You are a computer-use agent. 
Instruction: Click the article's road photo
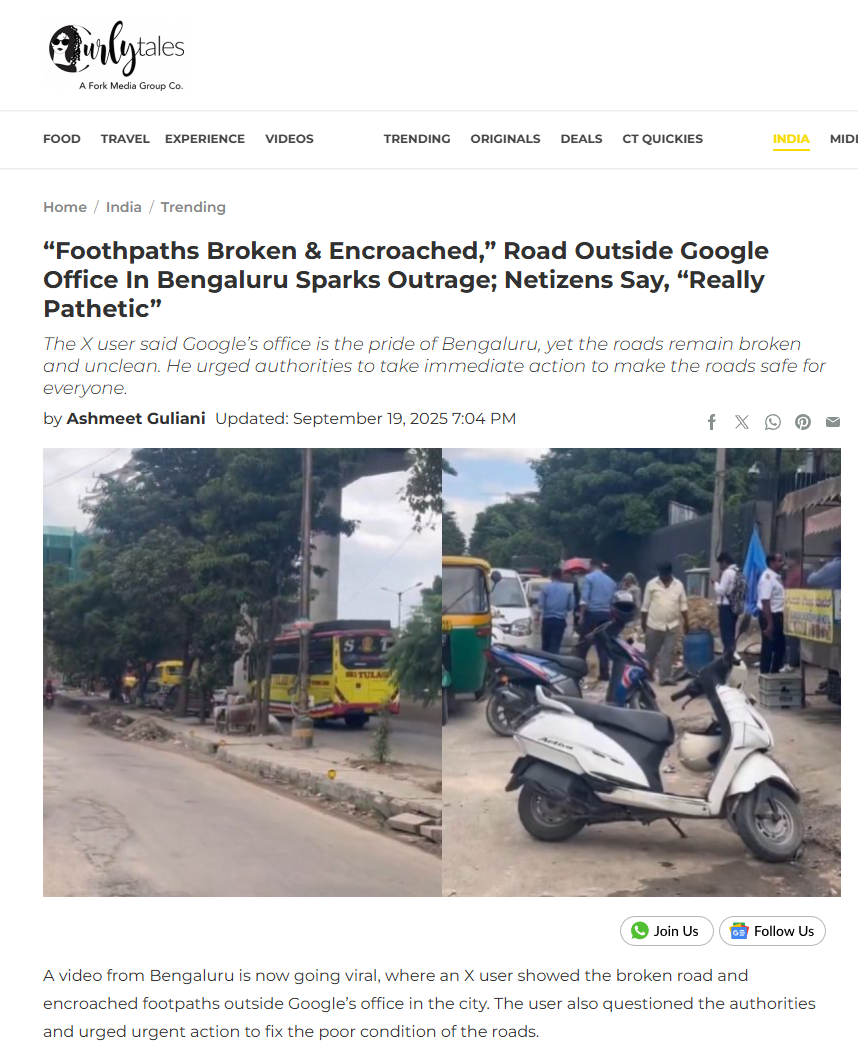[442, 672]
